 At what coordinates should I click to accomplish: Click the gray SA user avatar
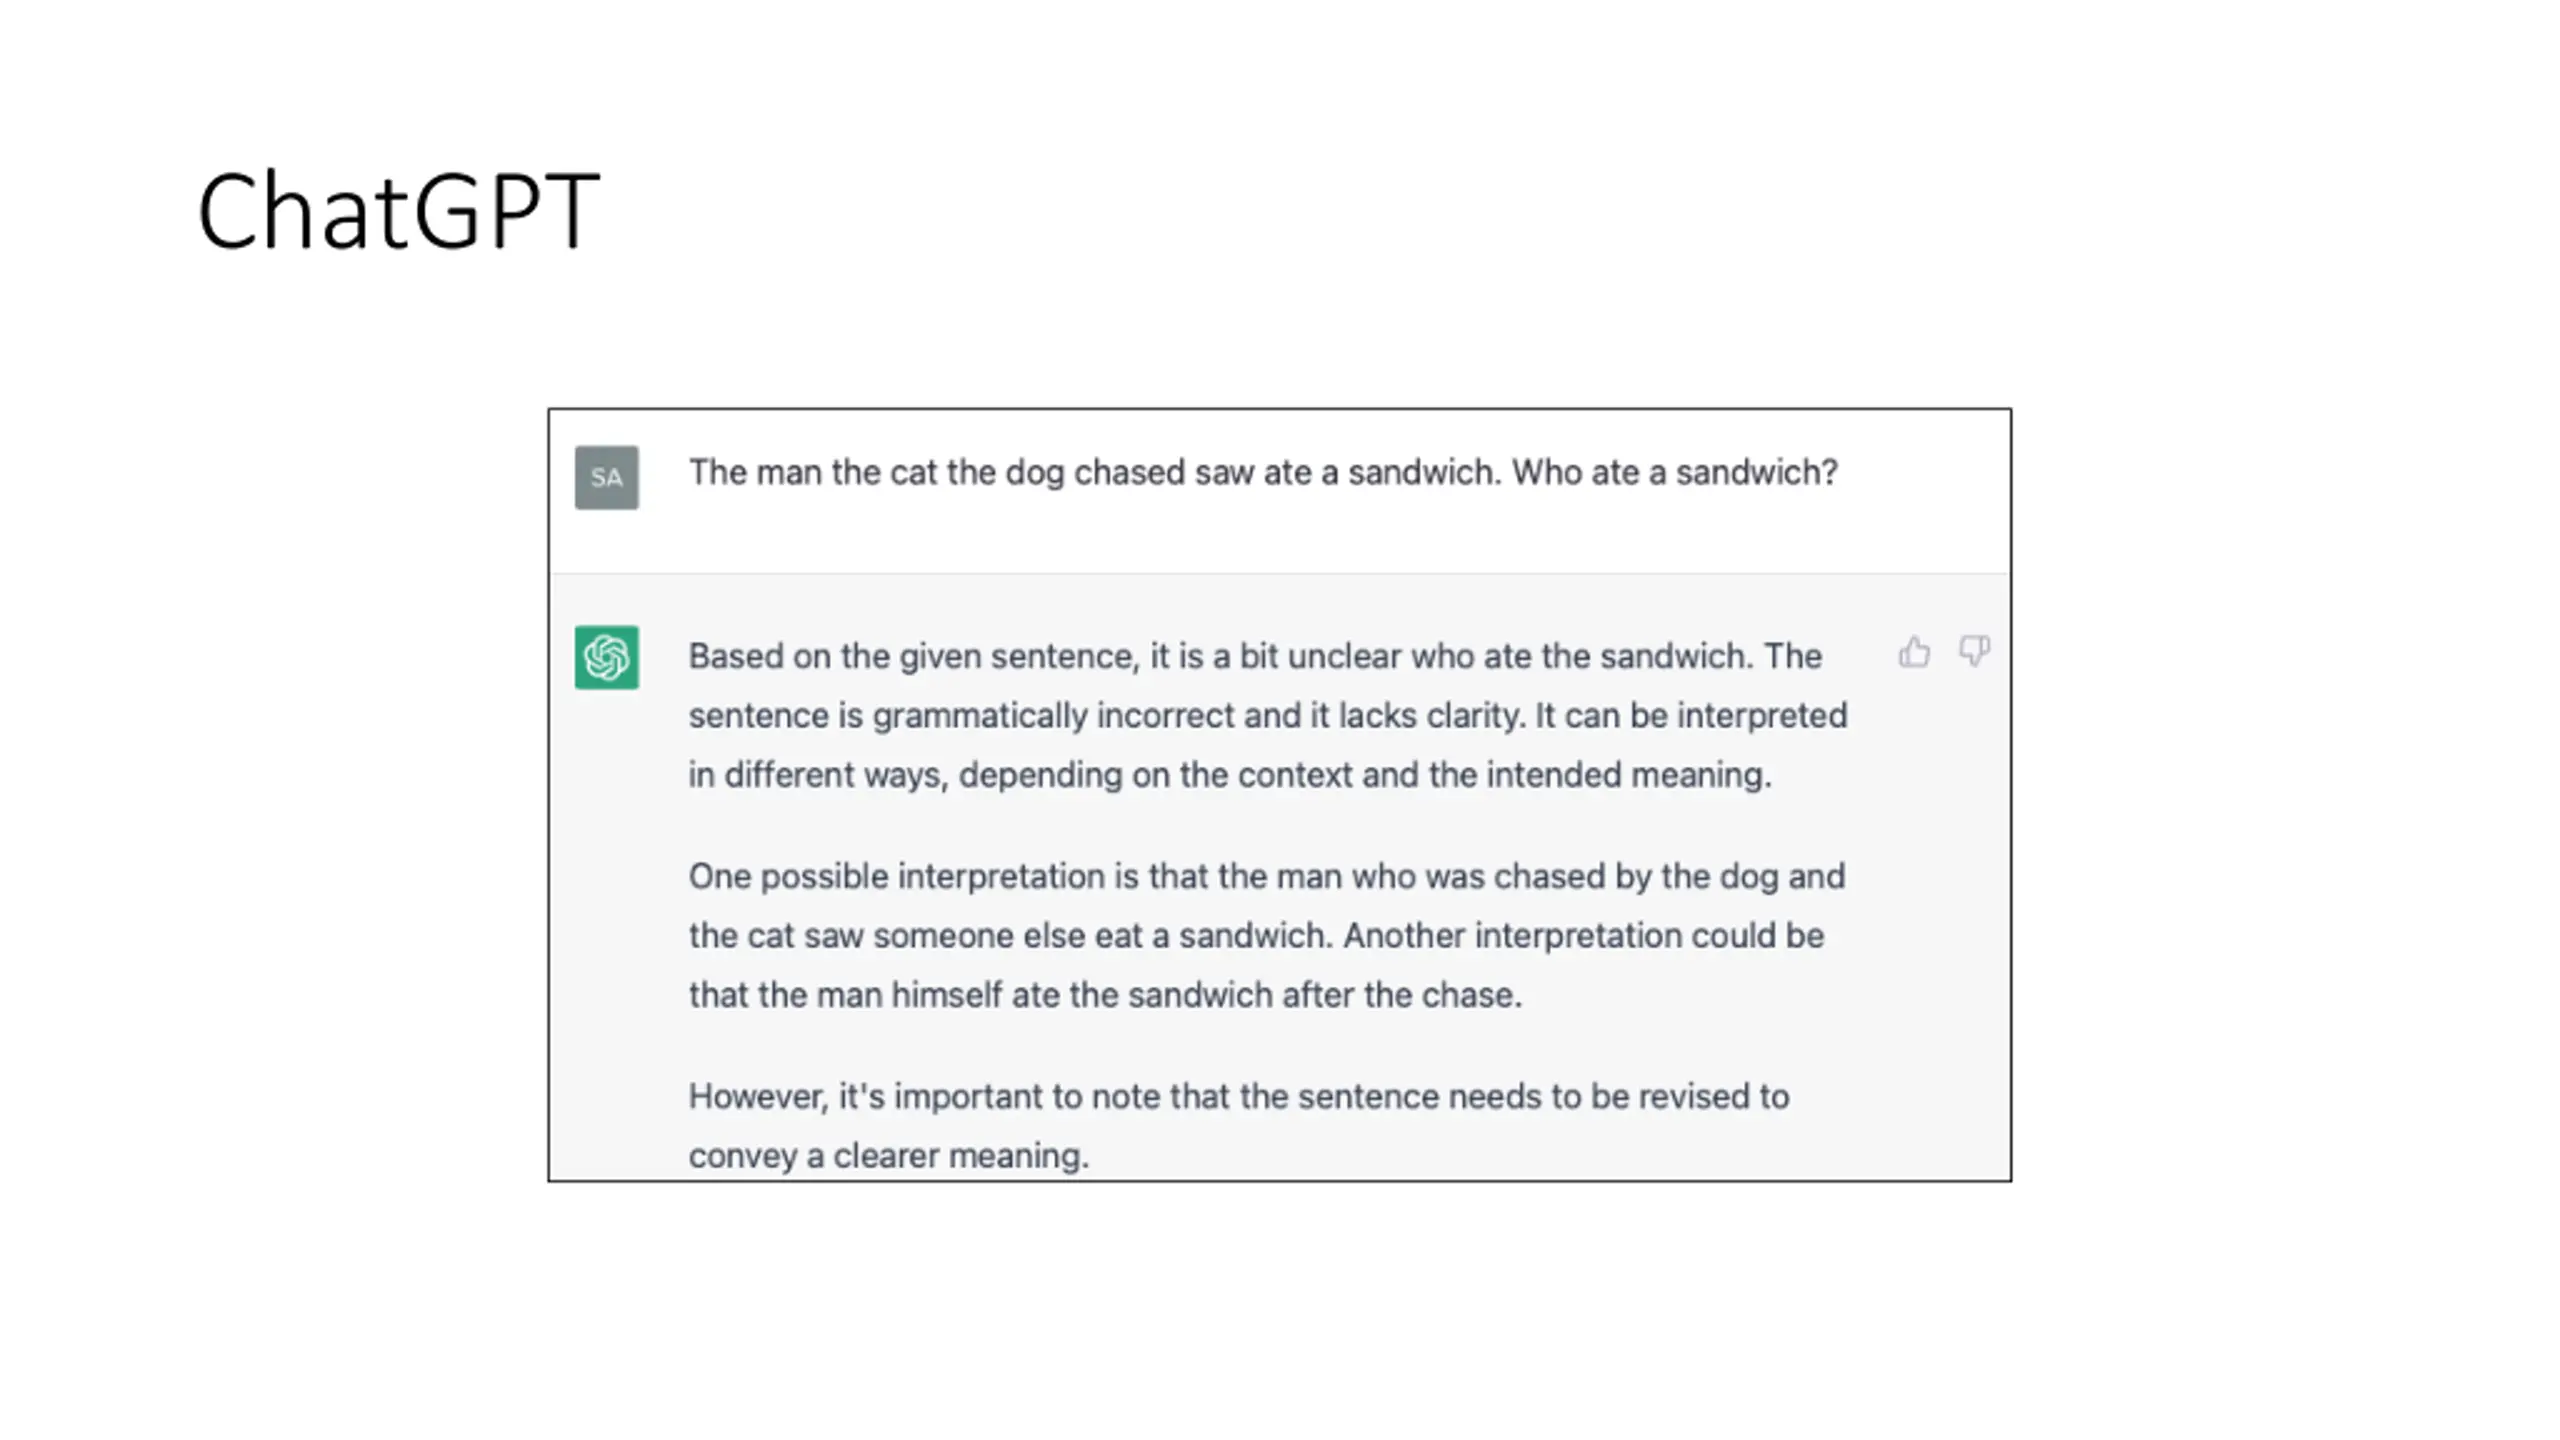point(606,477)
